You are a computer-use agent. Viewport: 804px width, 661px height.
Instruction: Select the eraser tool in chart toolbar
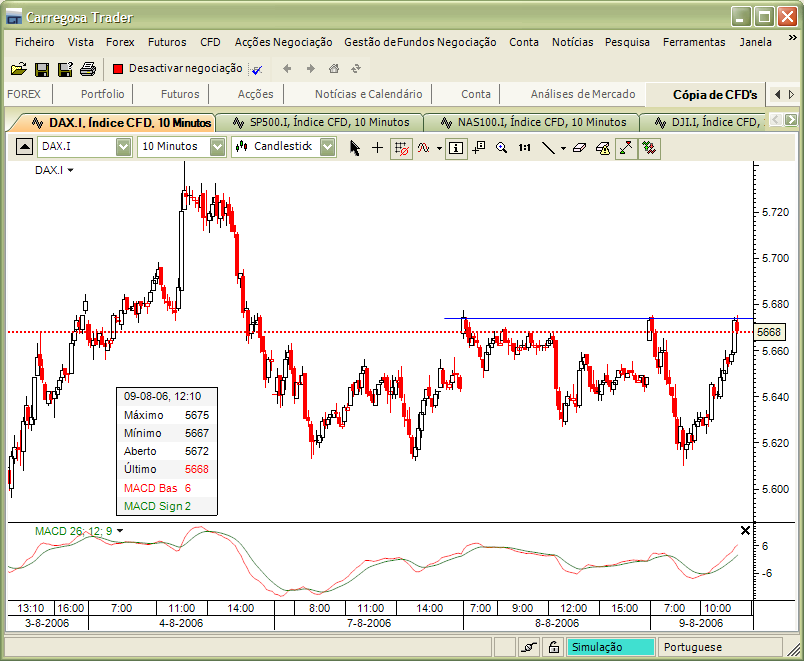coord(579,147)
